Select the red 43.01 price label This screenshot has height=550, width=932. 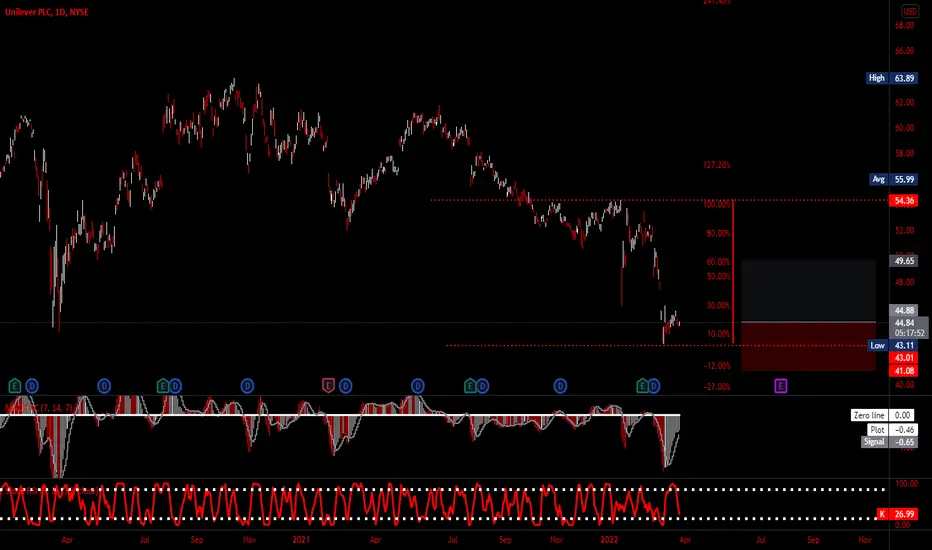(904, 357)
